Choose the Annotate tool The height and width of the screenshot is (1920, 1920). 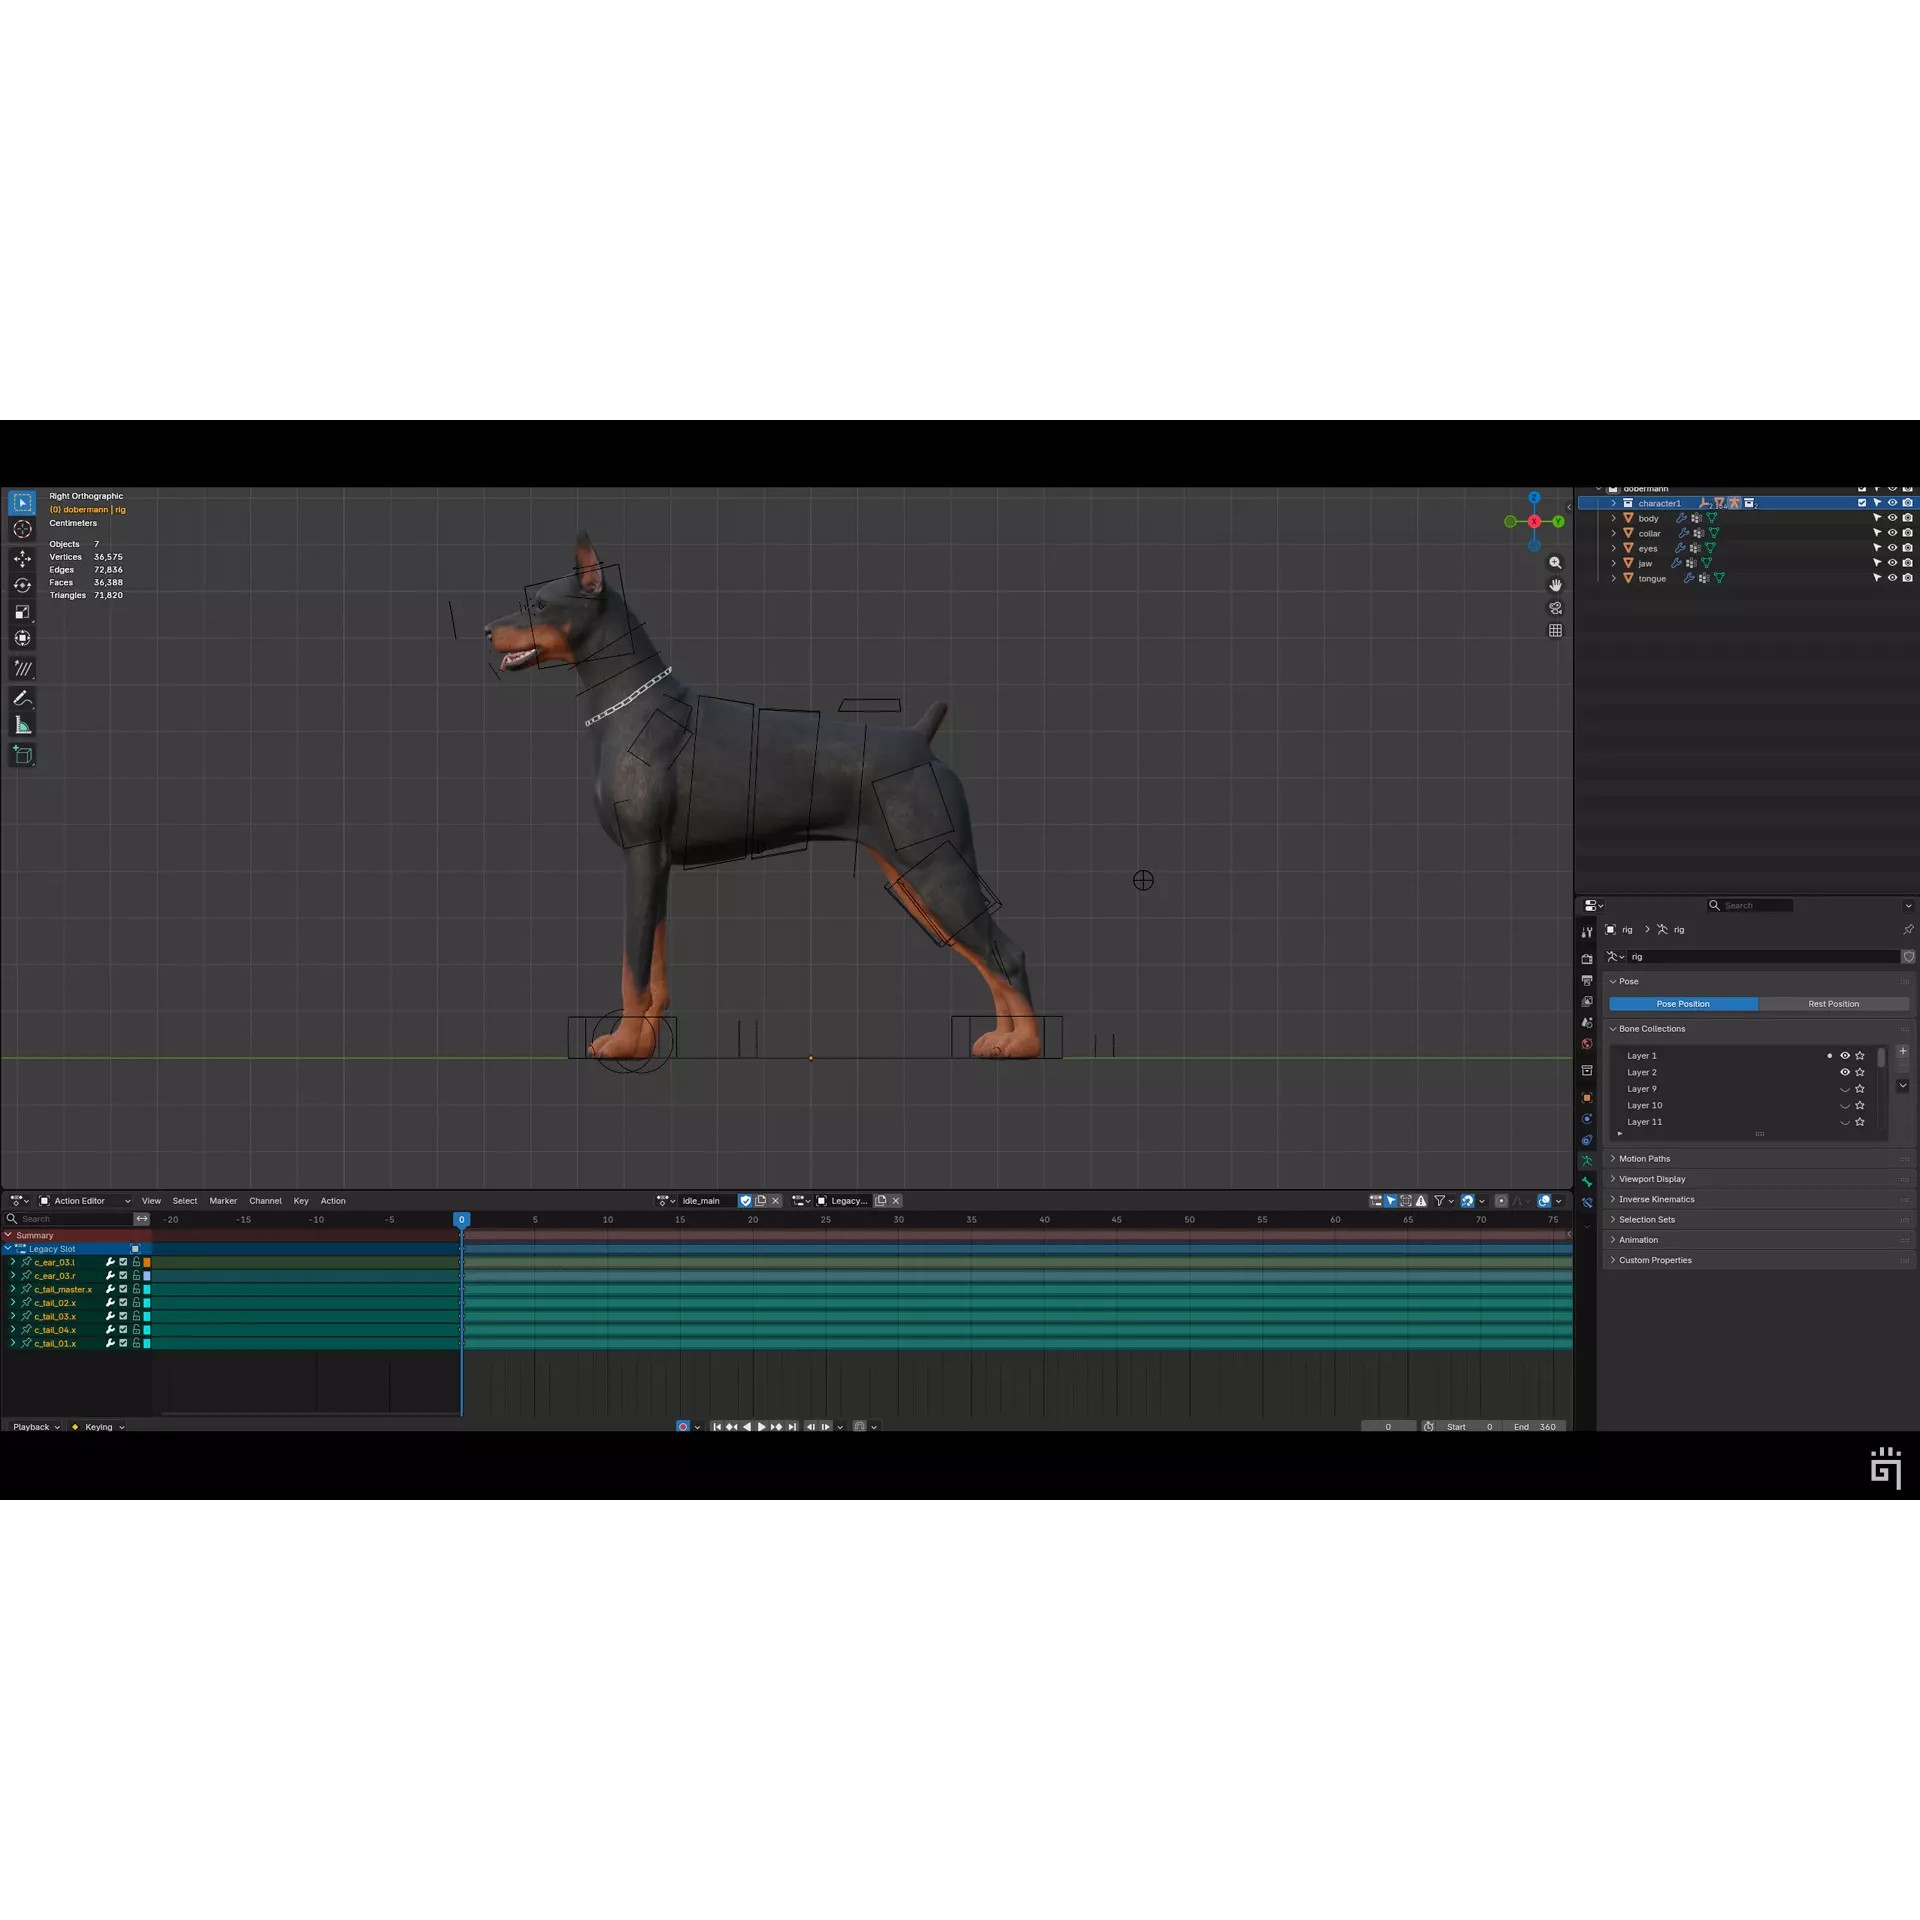22,697
